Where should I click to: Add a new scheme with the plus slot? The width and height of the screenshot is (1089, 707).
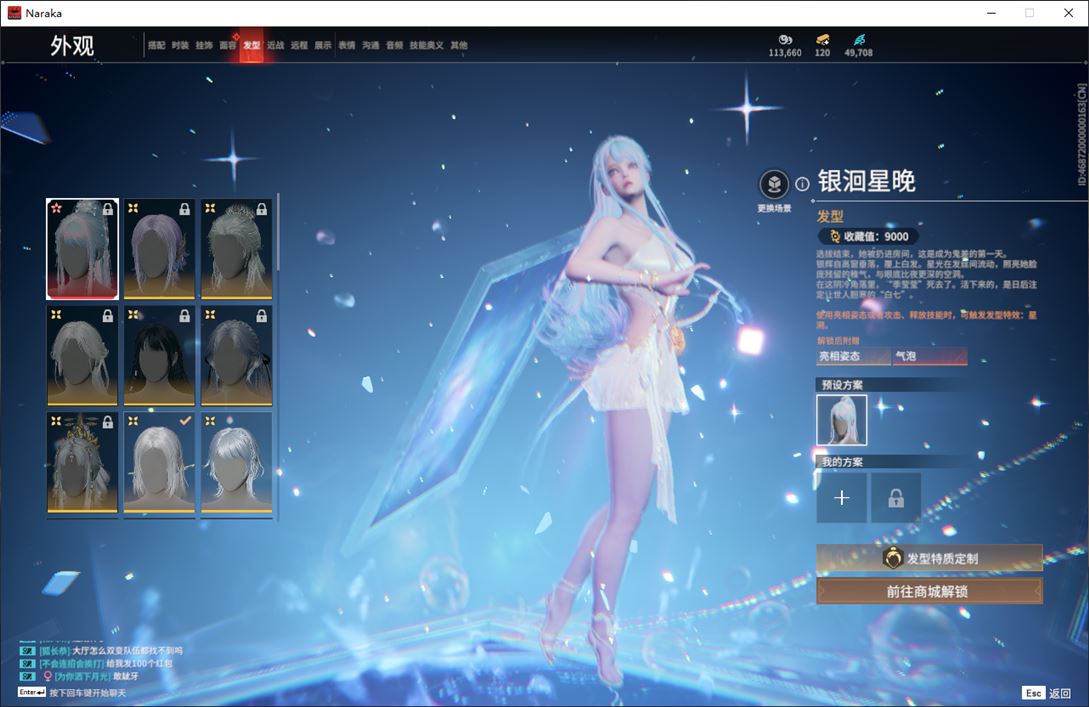coord(841,497)
